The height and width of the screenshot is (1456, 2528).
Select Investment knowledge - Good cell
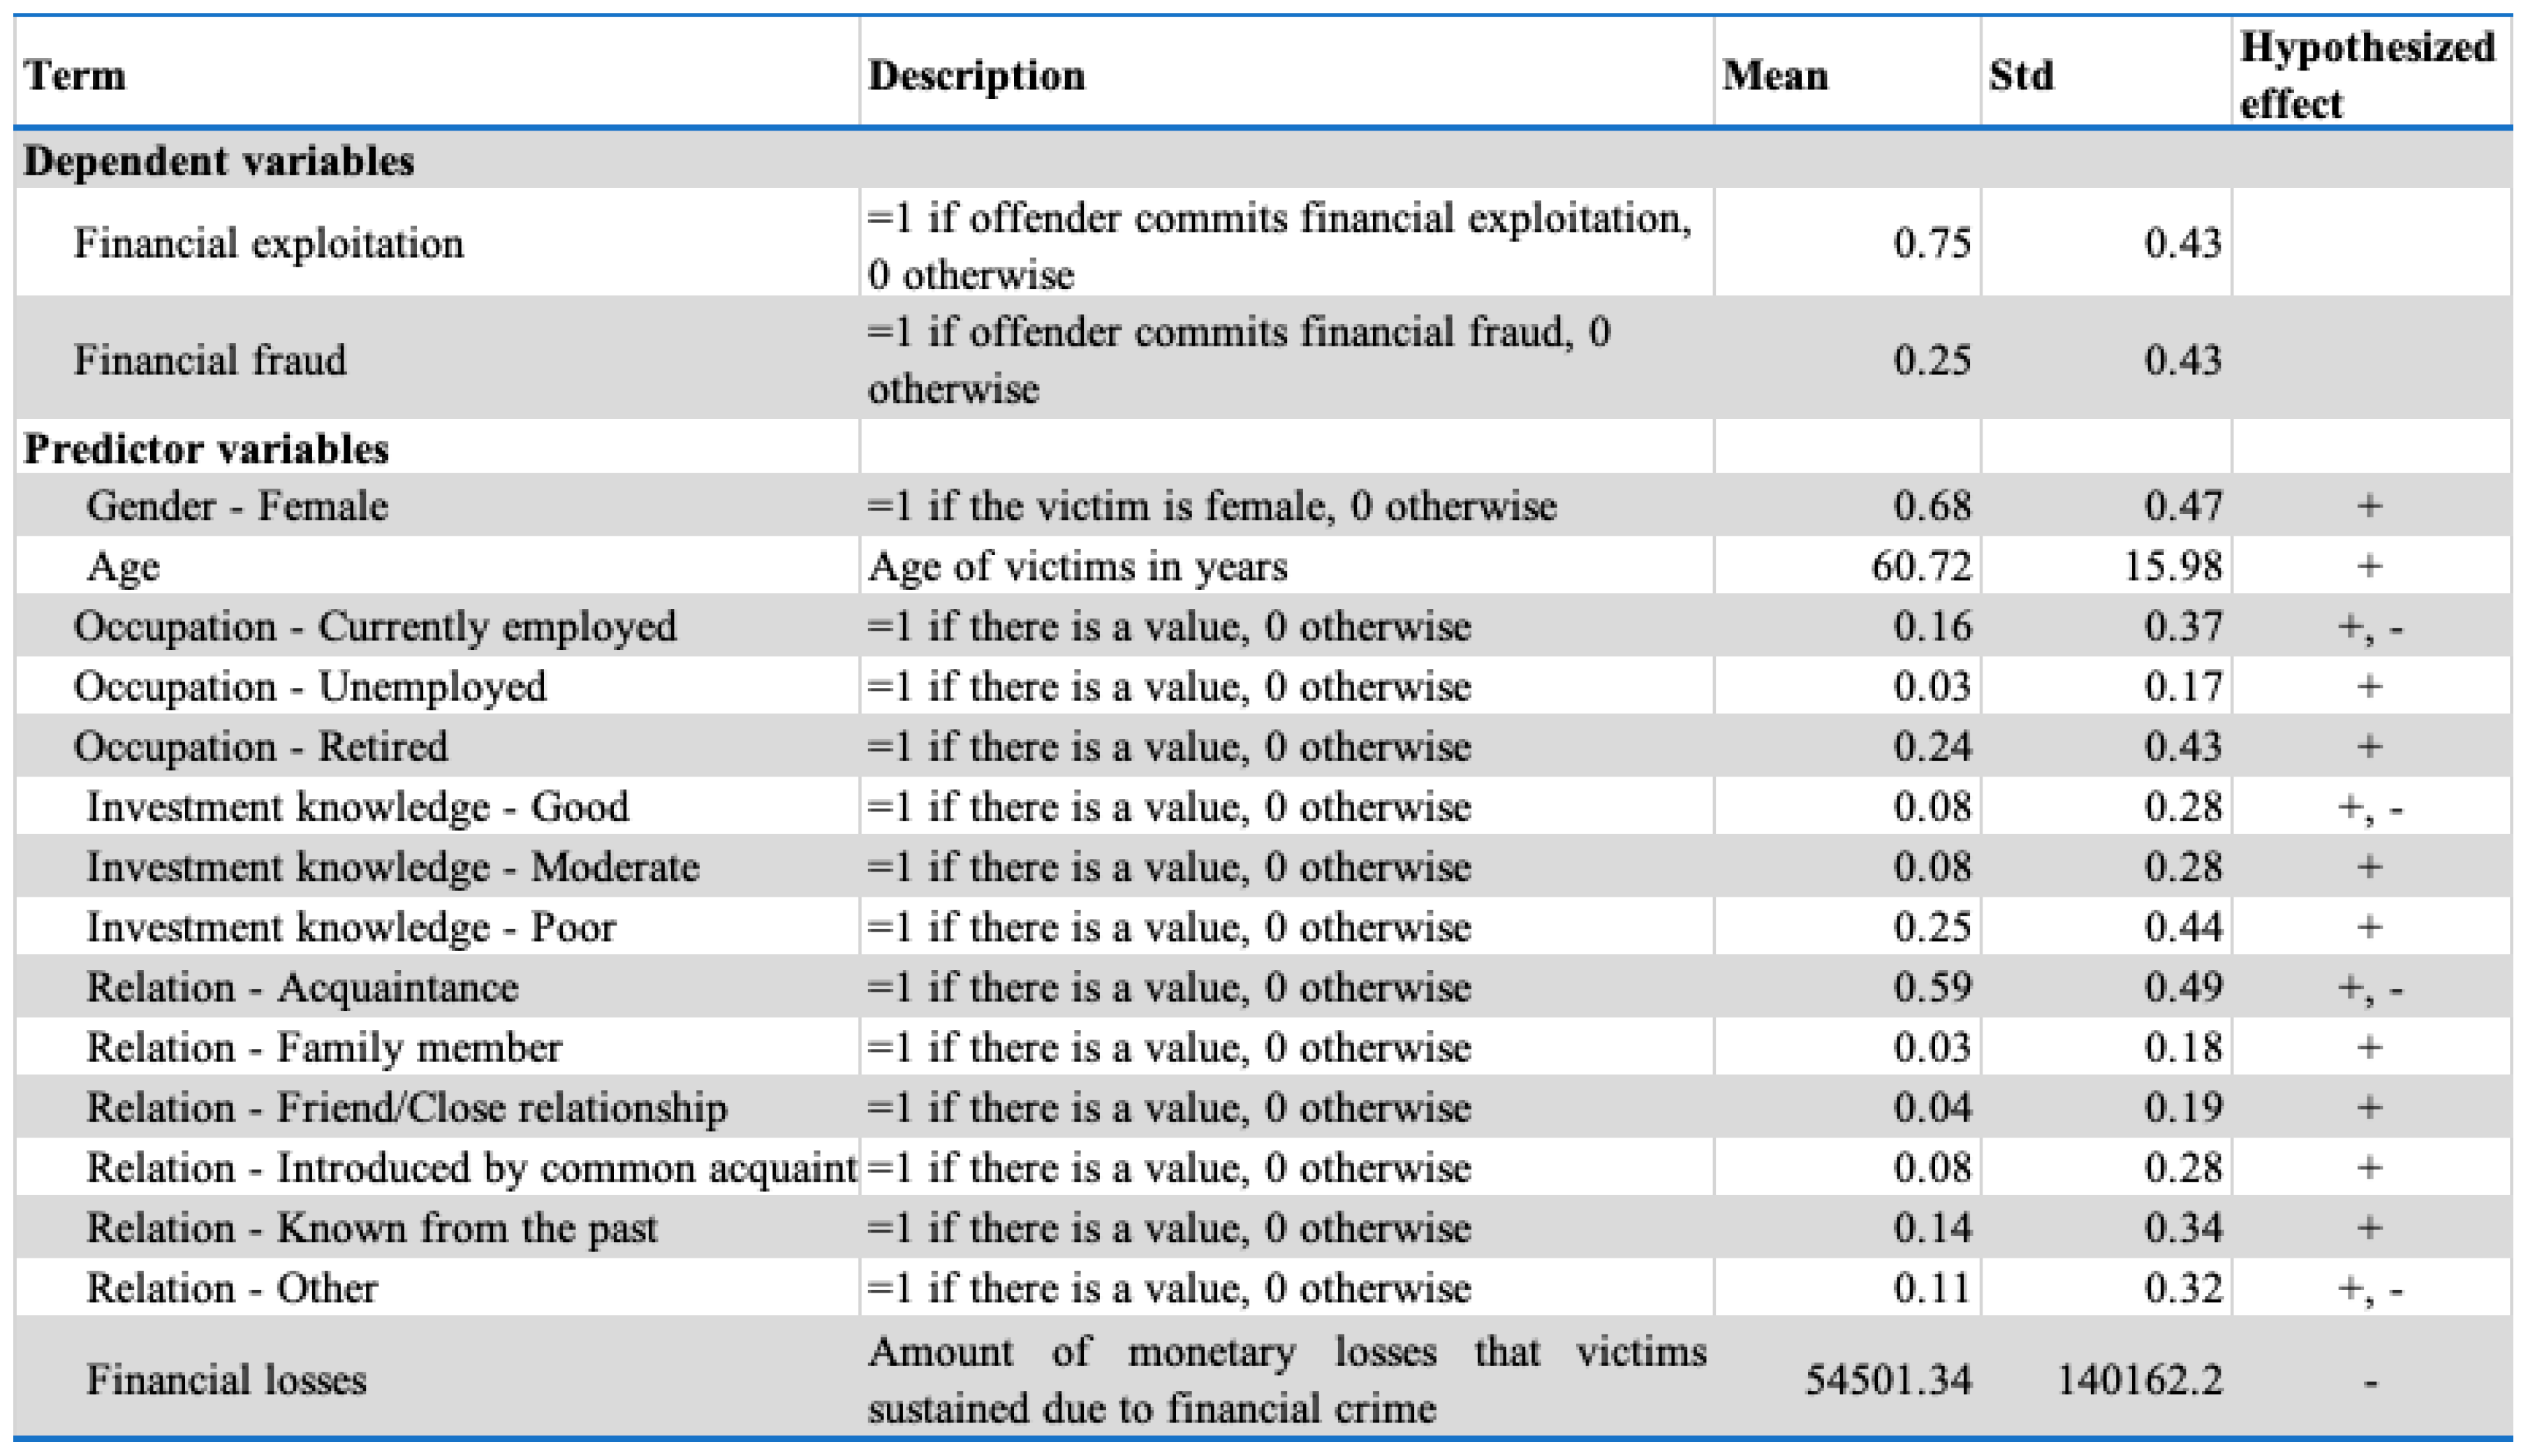357,807
